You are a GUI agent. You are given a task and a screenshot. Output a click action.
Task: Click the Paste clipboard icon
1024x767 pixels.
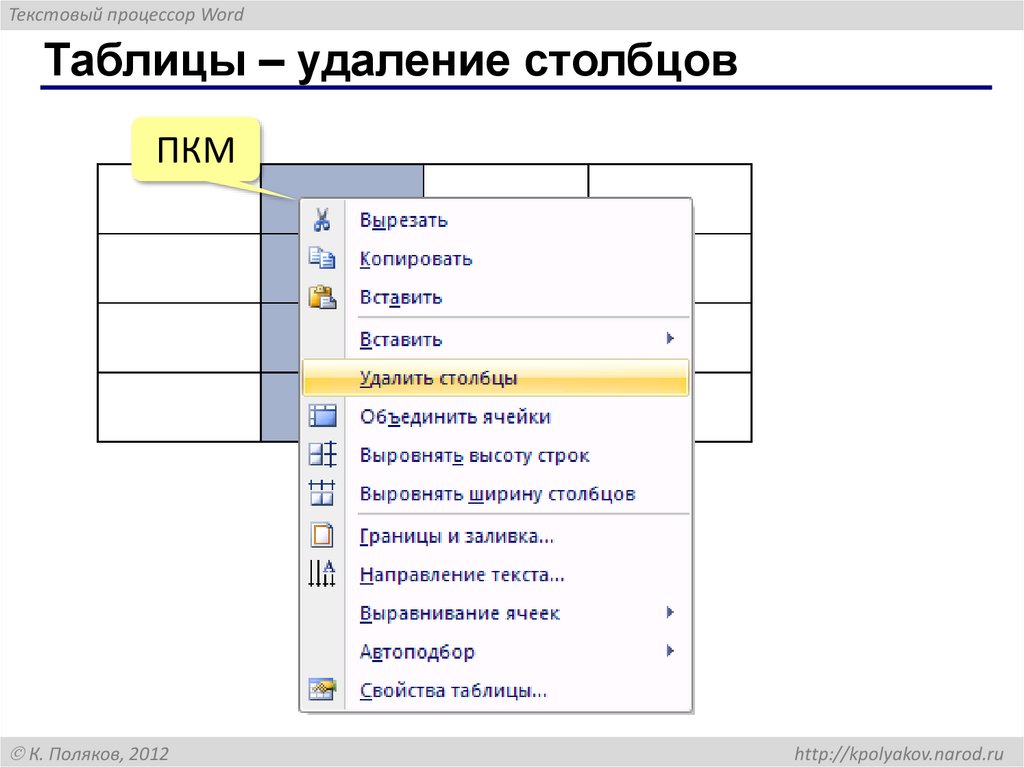(x=323, y=295)
